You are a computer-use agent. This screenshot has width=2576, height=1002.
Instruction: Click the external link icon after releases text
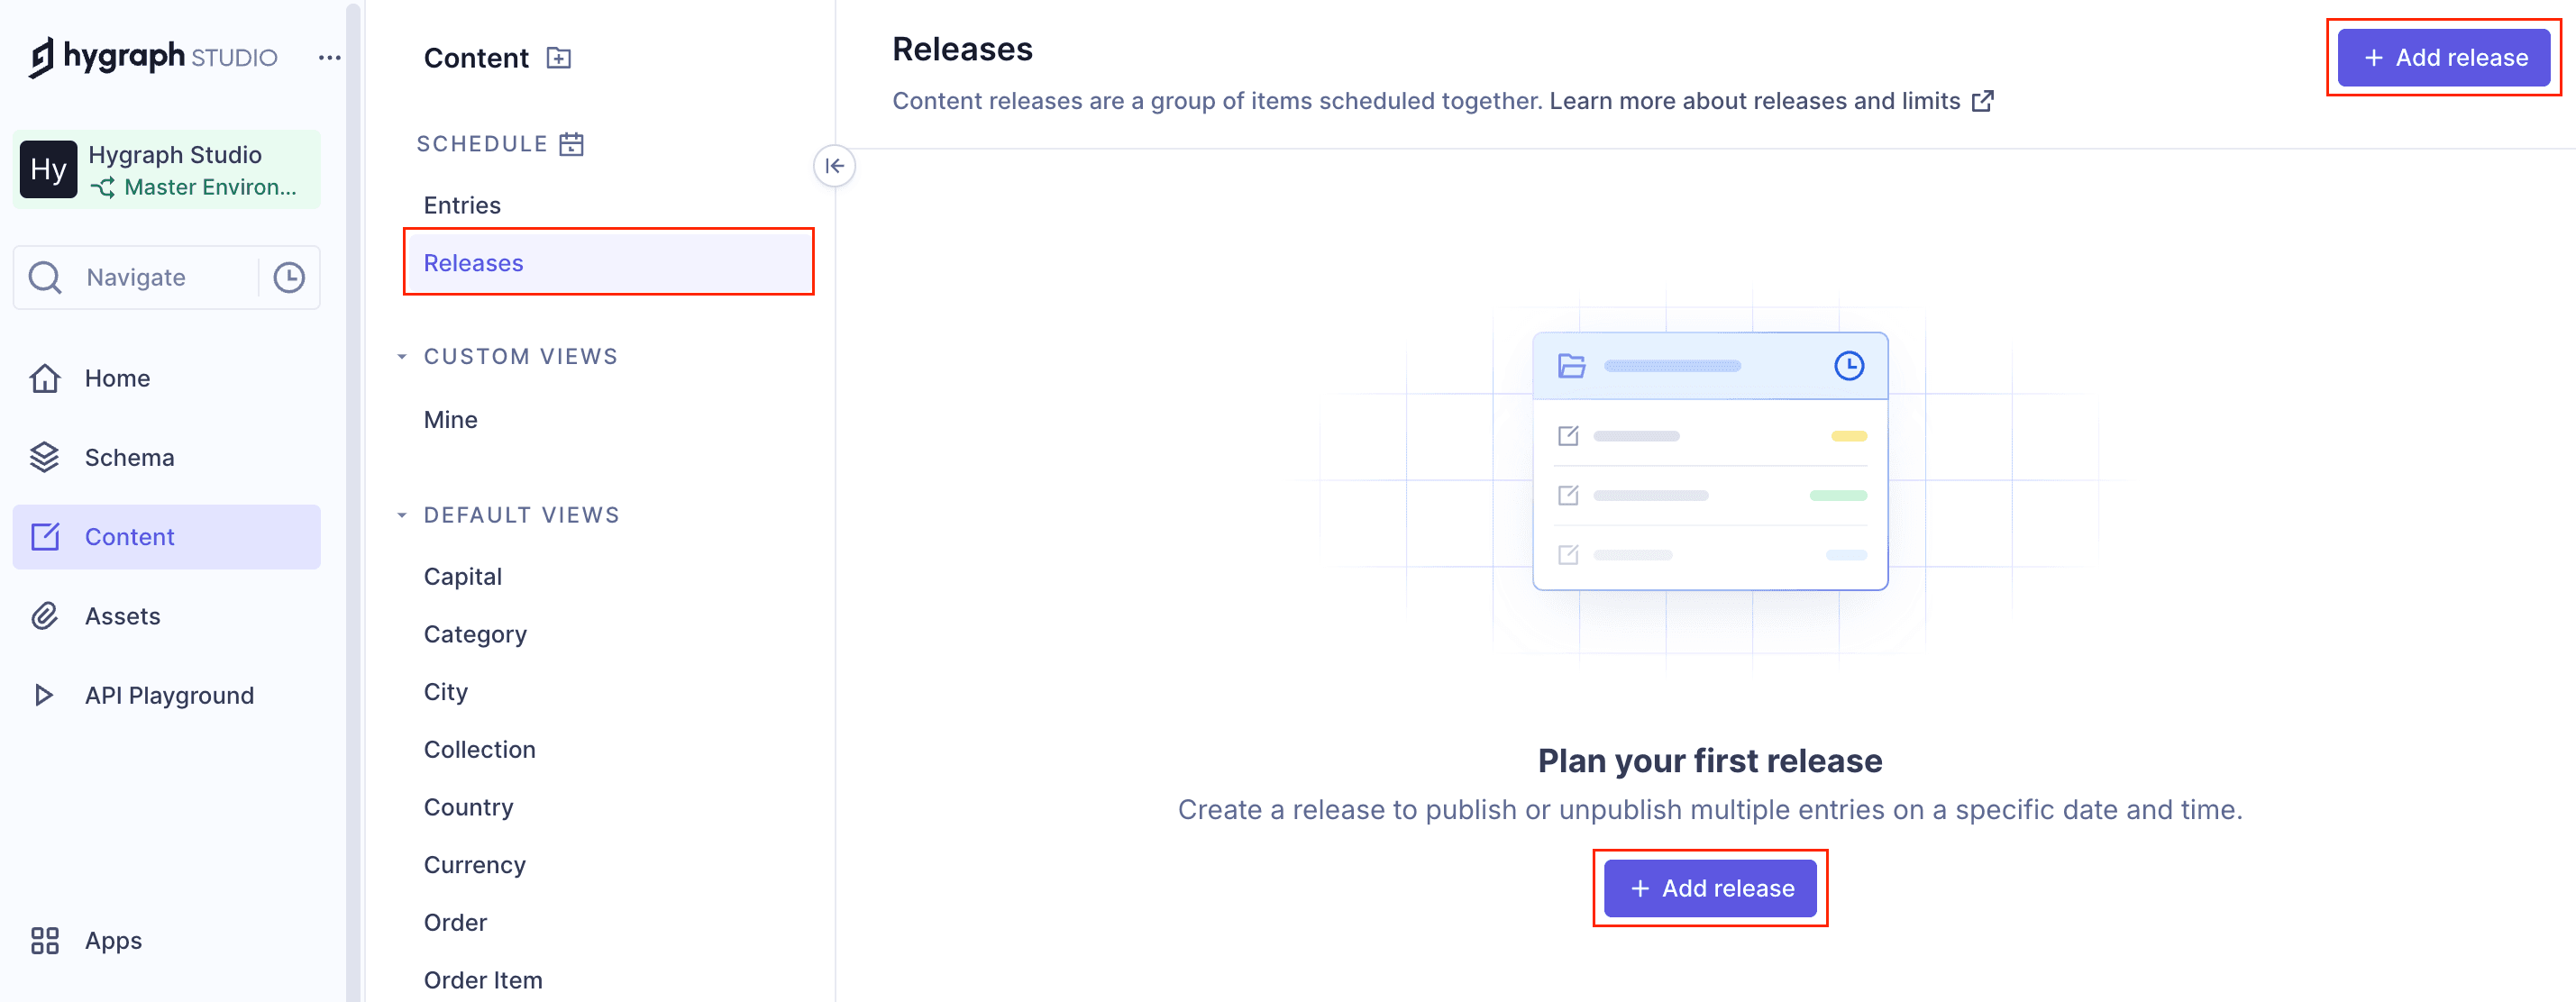click(x=1984, y=100)
